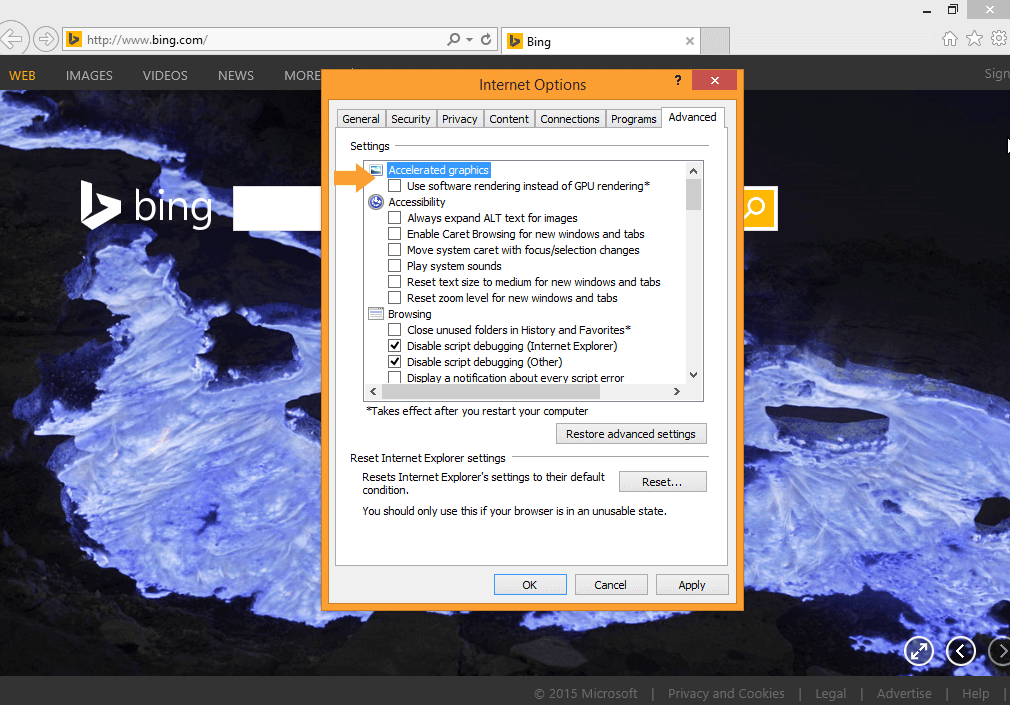The width and height of the screenshot is (1010, 705).
Task: Check Always expand ALT text for images
Action: 395,218
